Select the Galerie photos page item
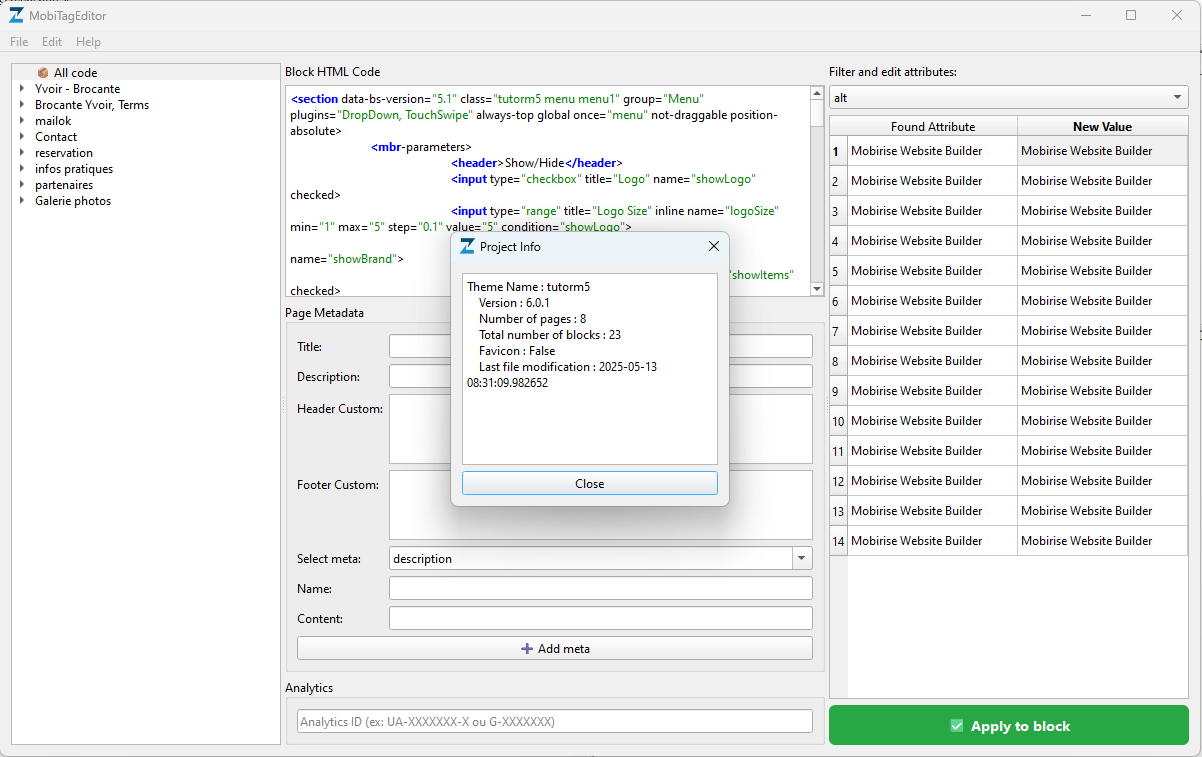 click(73, 201)
